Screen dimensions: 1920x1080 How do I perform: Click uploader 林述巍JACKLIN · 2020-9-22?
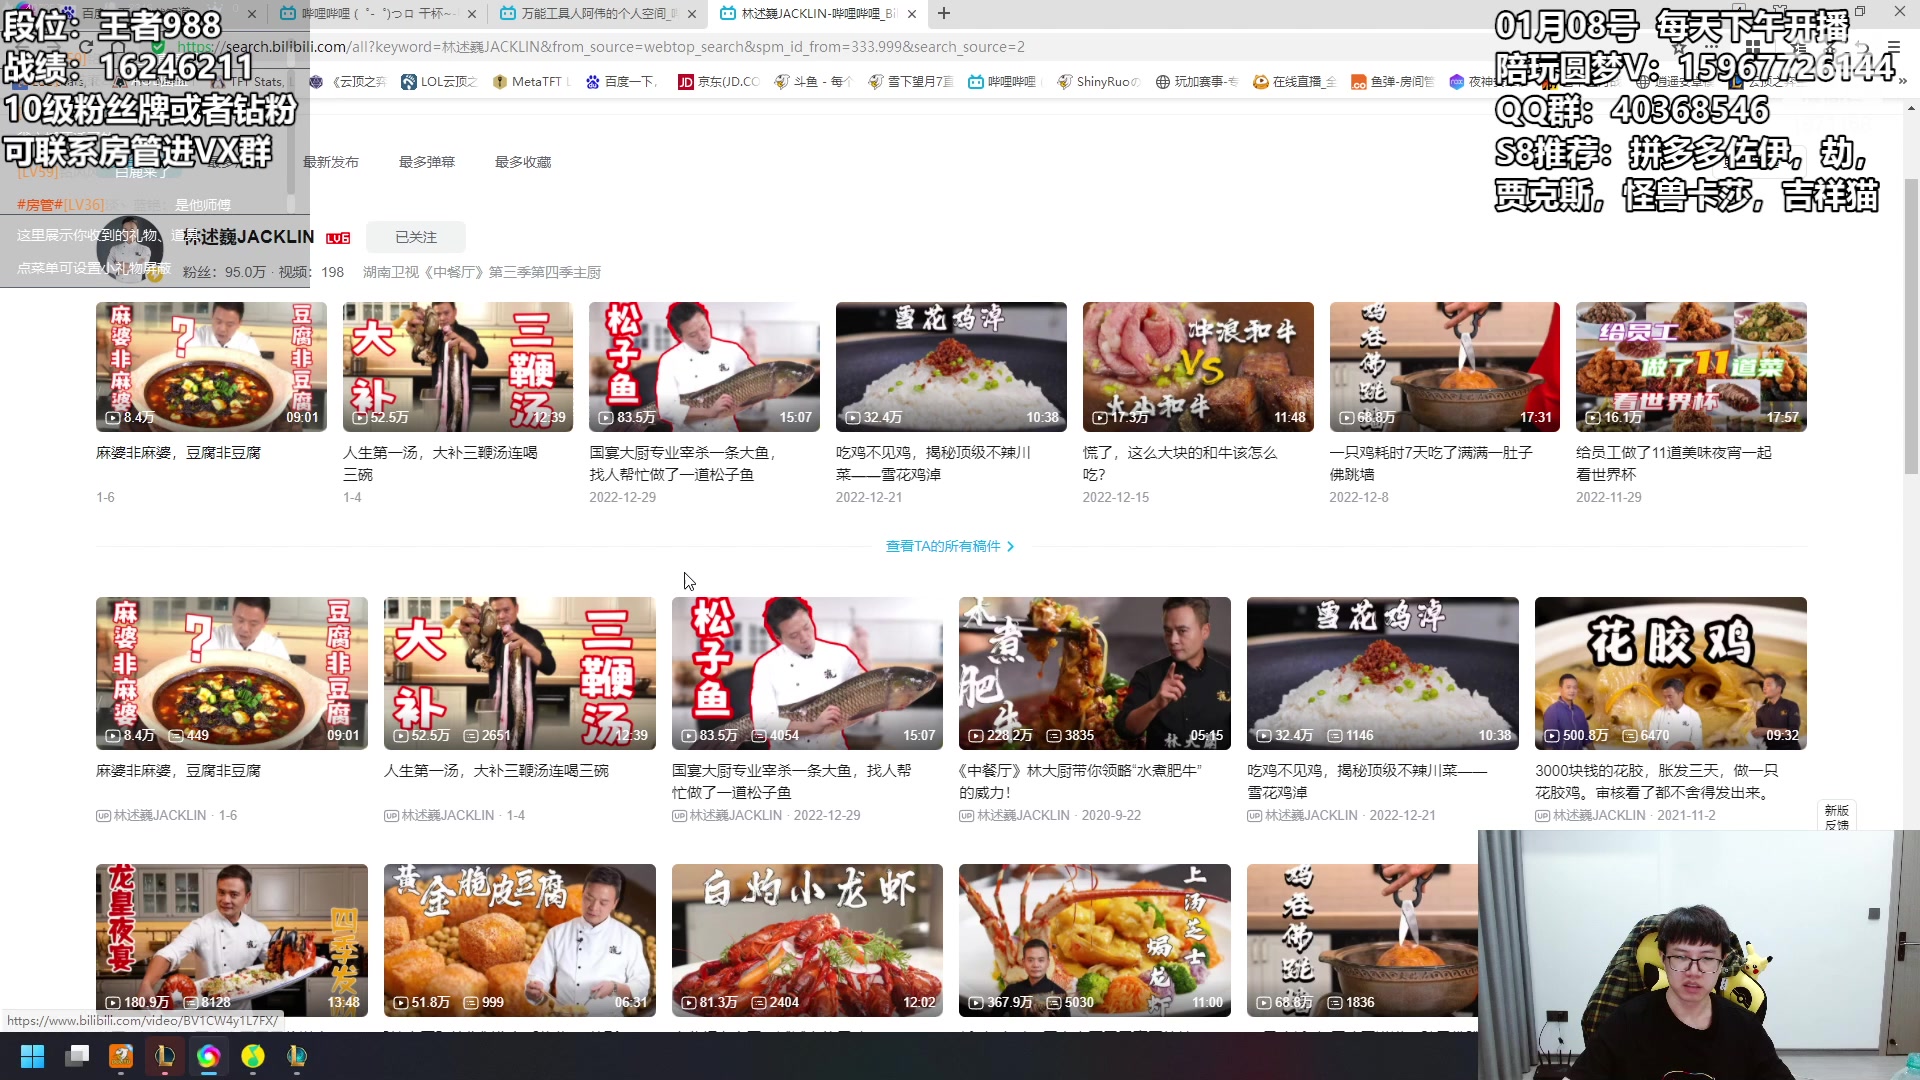point(1050,816)
